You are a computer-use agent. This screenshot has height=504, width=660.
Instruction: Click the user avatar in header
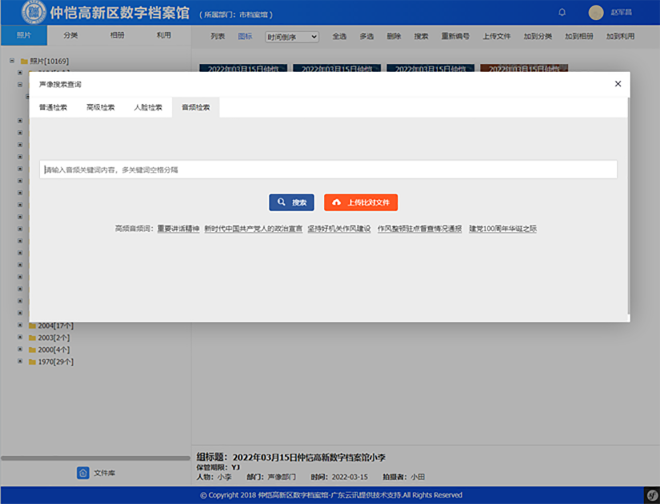[597, 12]
